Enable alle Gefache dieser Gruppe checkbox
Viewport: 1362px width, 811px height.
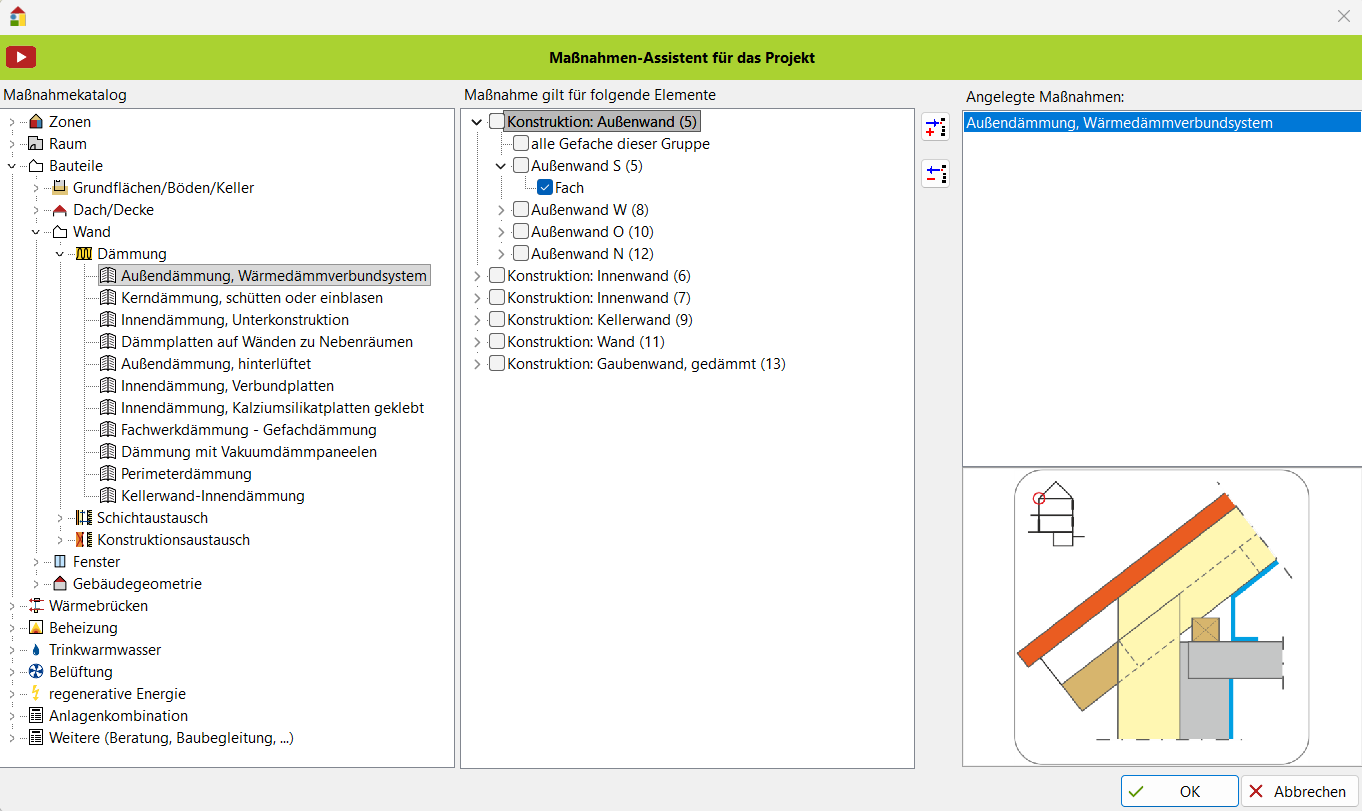point(521,144)
